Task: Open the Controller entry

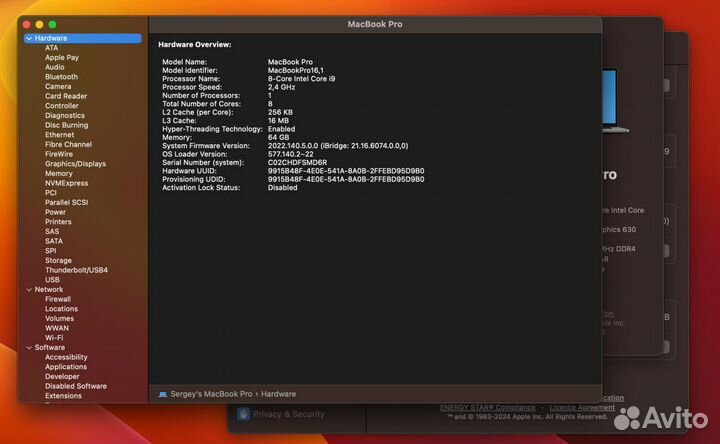Action: 62,106
